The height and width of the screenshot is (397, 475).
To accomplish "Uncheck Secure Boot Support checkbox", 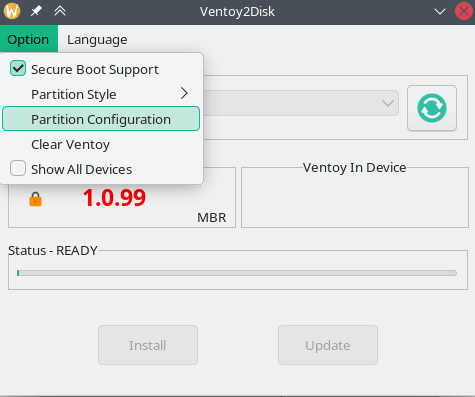I will [x=18, y=68].
